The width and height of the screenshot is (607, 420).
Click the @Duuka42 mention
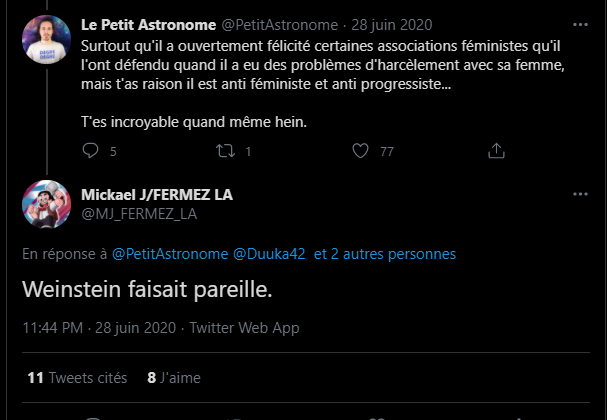tap(269, 254)
